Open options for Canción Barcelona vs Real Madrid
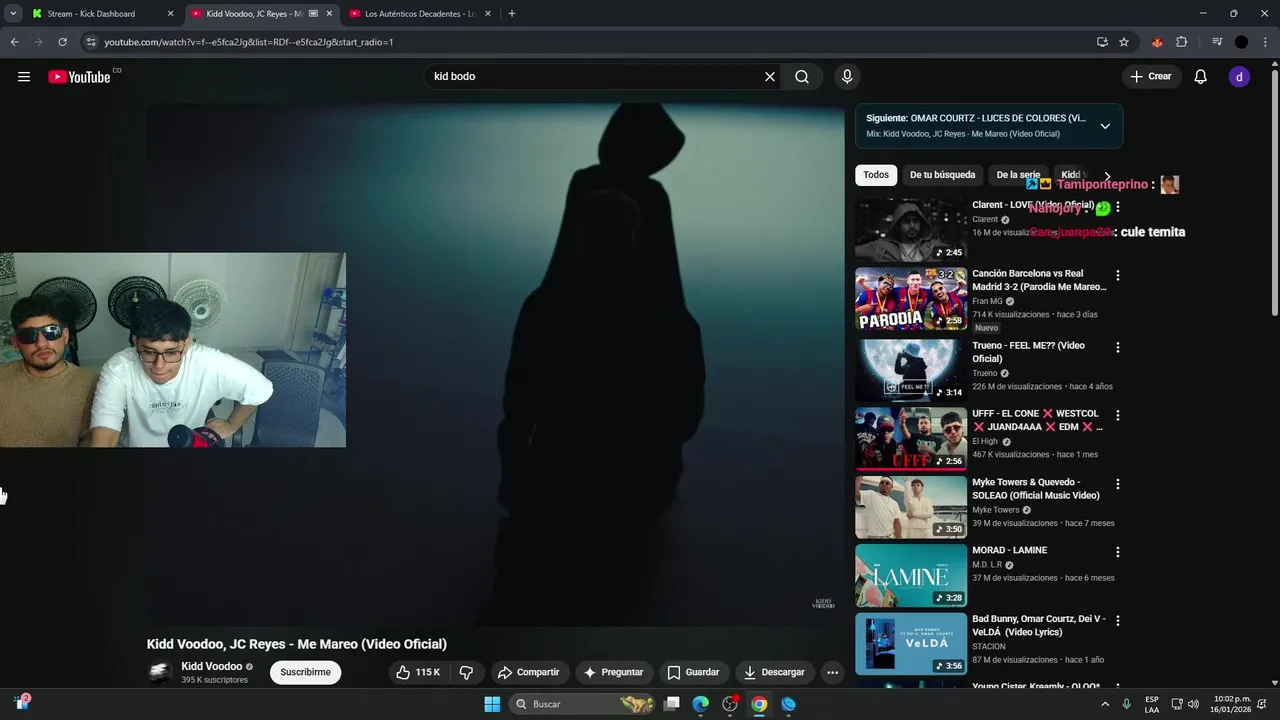This screenshot has height=720, width=1280. (x=1118, y=275)
